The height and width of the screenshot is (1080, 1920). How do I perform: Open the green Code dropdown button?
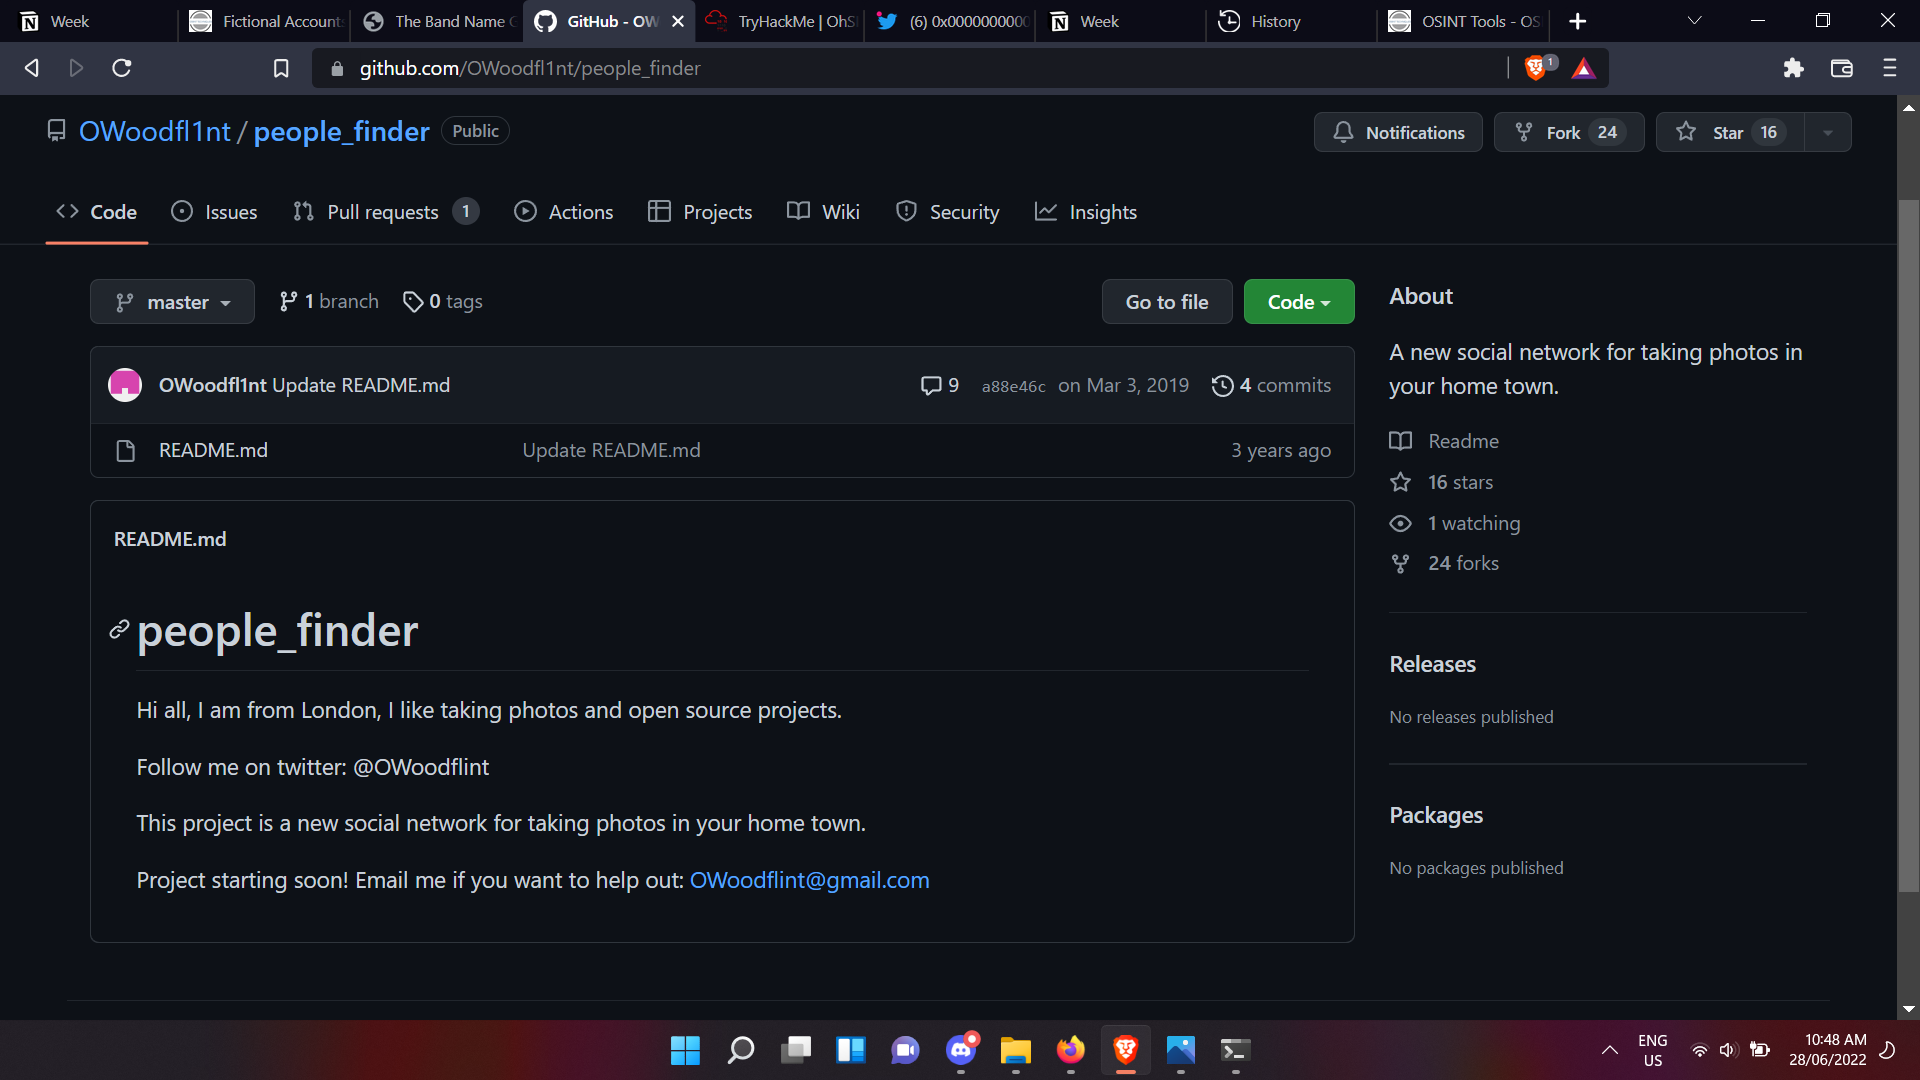1298,302
